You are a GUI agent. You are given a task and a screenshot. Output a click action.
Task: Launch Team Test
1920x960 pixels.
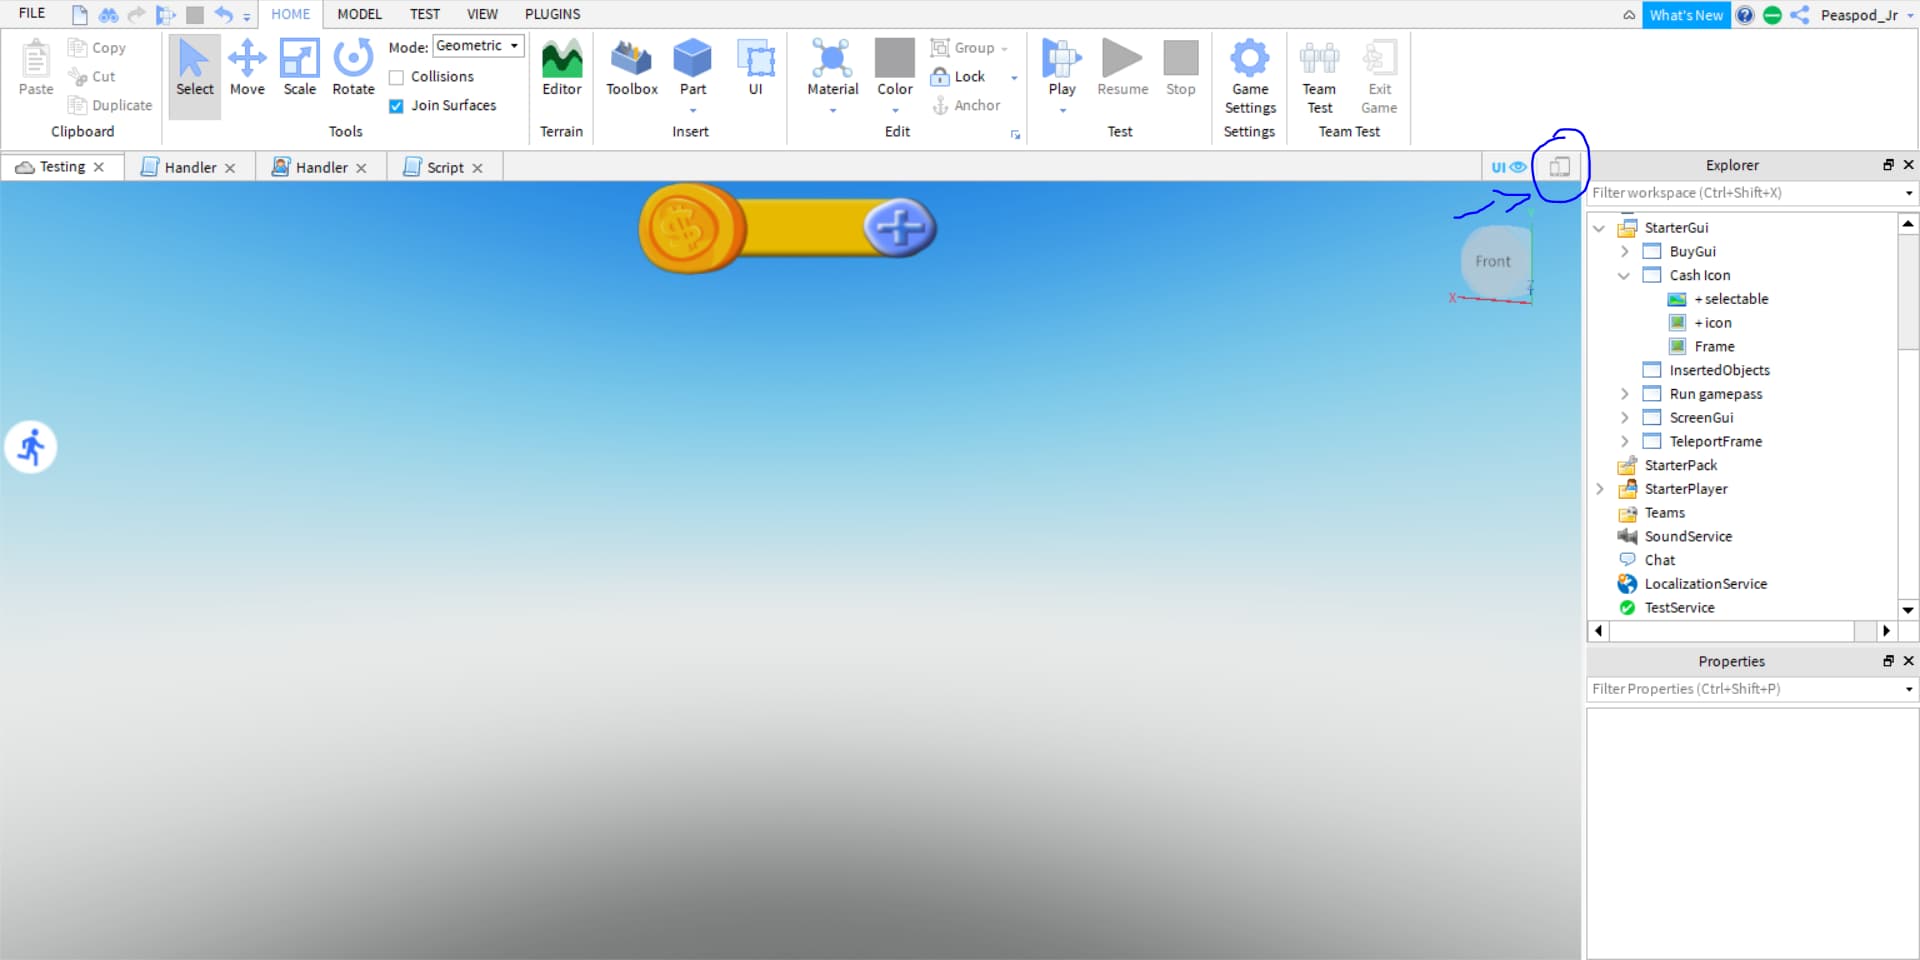tap(1319, 76)
